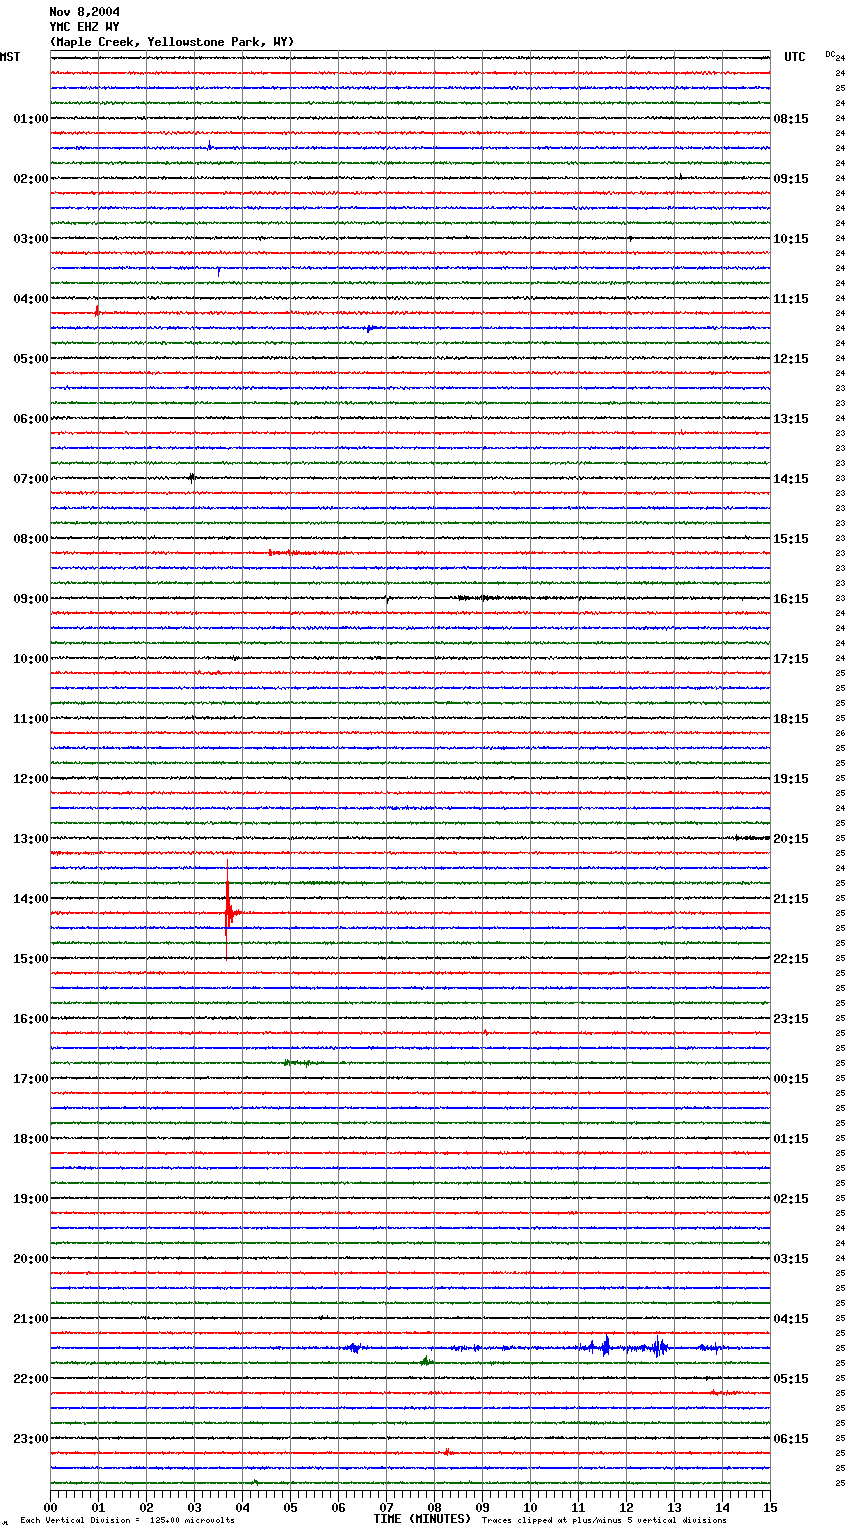The height and width of the screenshot is (1534, 850).
Task: Select the "02:00" MST time label
Action: click(x=31, y=179)
